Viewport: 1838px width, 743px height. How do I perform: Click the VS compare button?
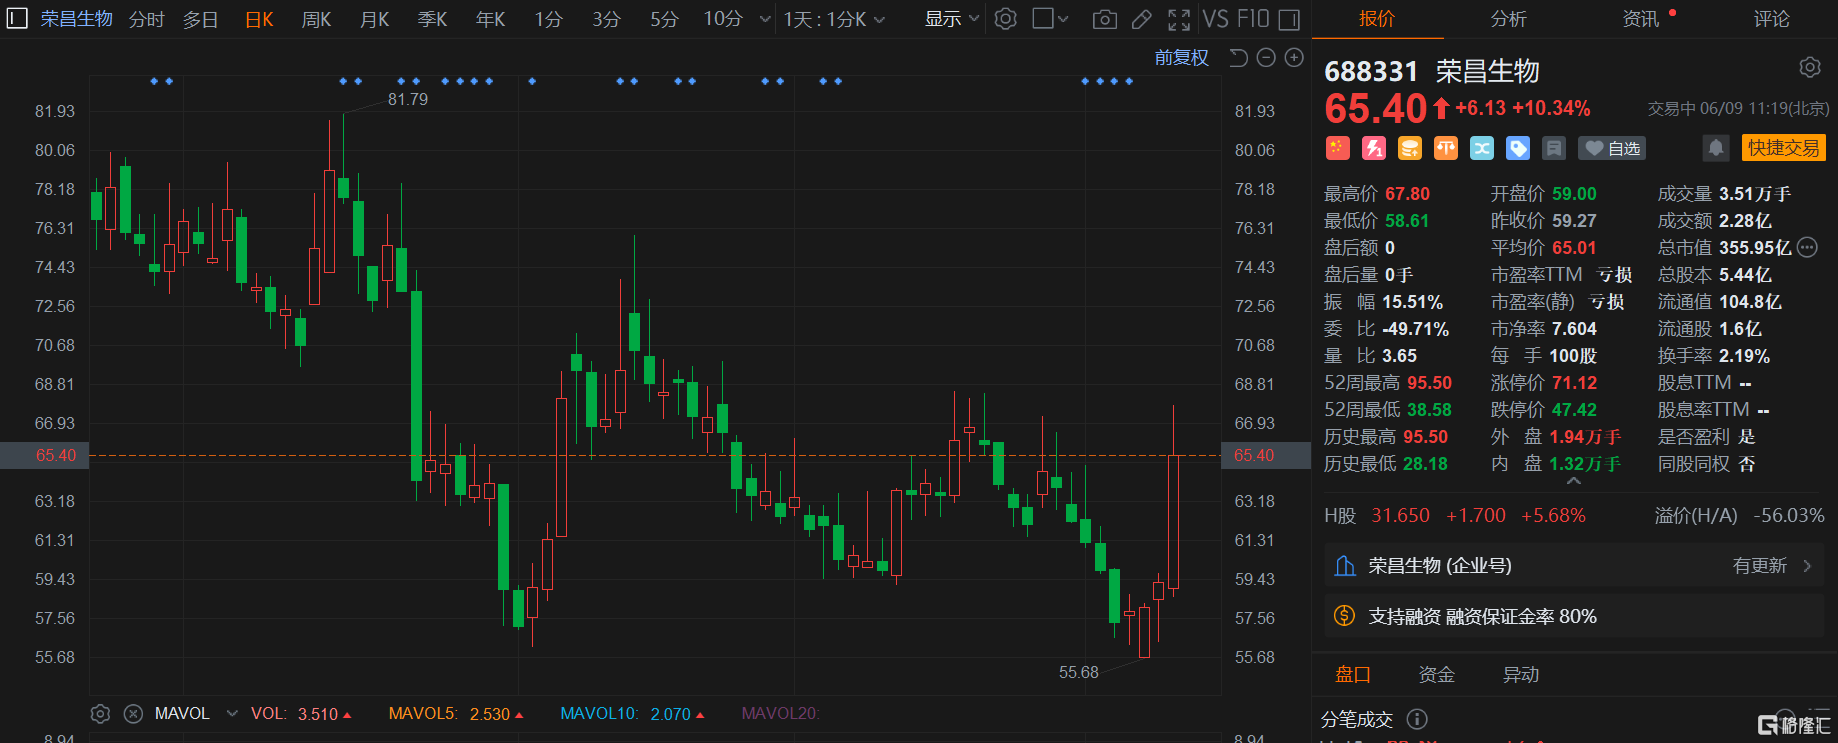tap(1215, 19)
